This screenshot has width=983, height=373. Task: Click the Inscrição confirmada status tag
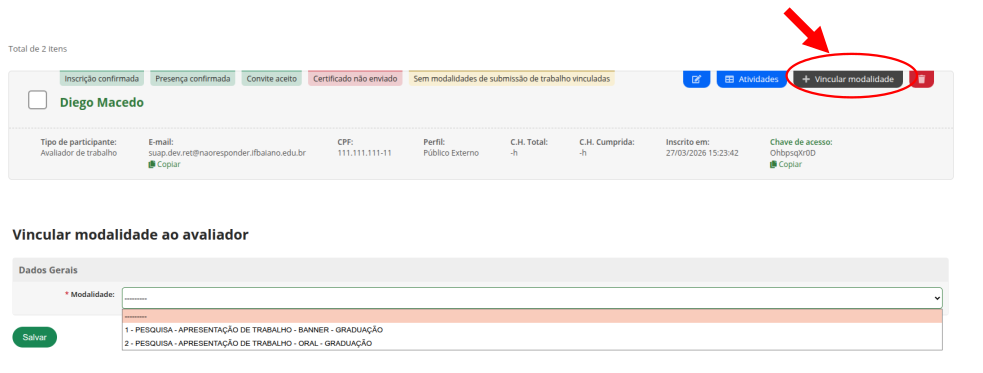[102, 79]
